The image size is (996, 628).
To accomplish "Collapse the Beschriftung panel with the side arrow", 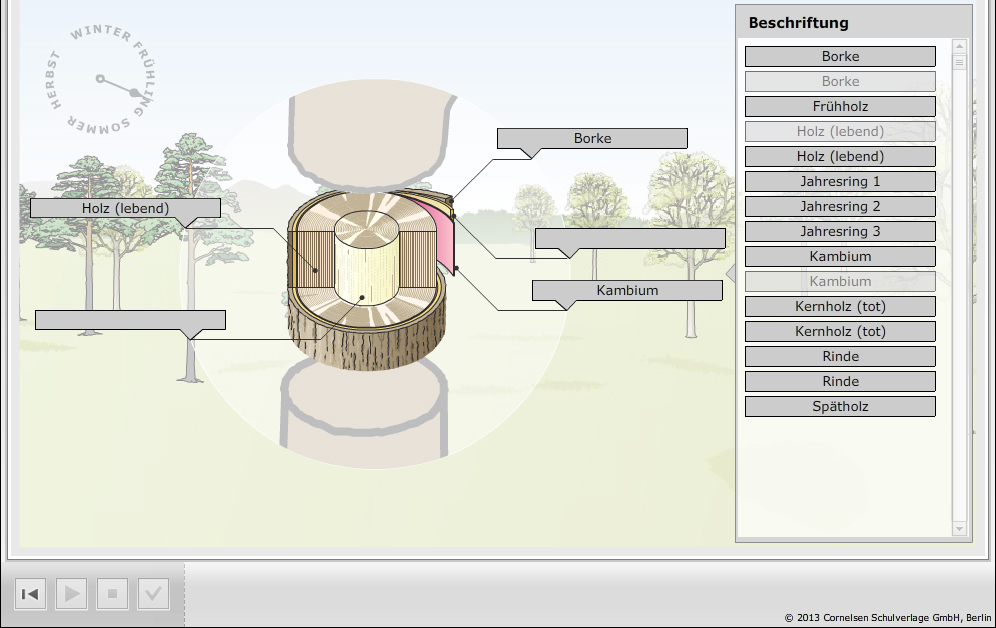I will (x=730, y=272).
